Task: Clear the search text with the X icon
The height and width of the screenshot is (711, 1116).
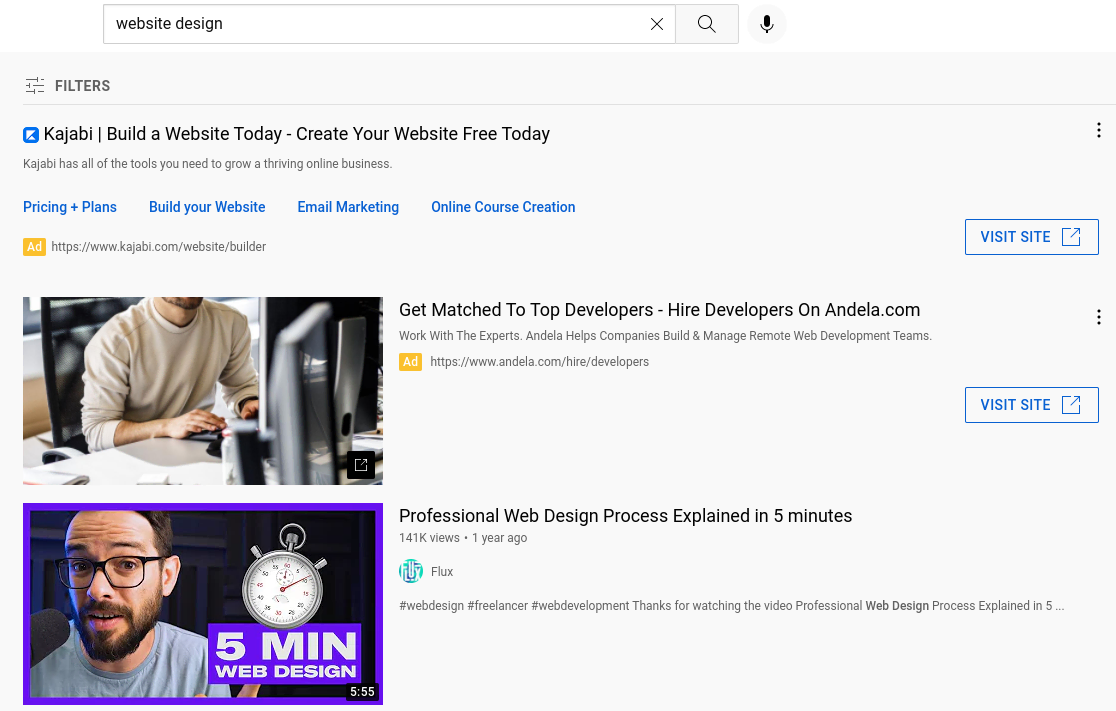Action: [657, 24]
